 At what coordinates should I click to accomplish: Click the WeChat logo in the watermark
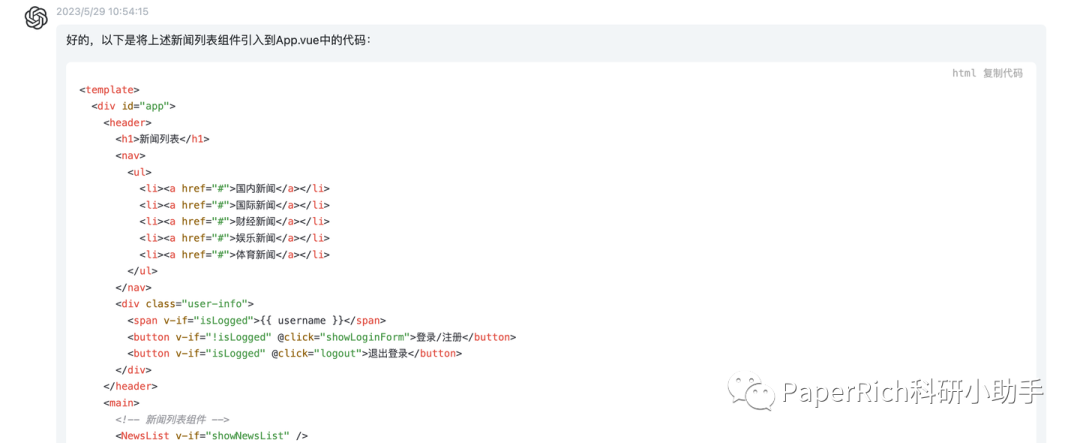click(x=751, y=391)
